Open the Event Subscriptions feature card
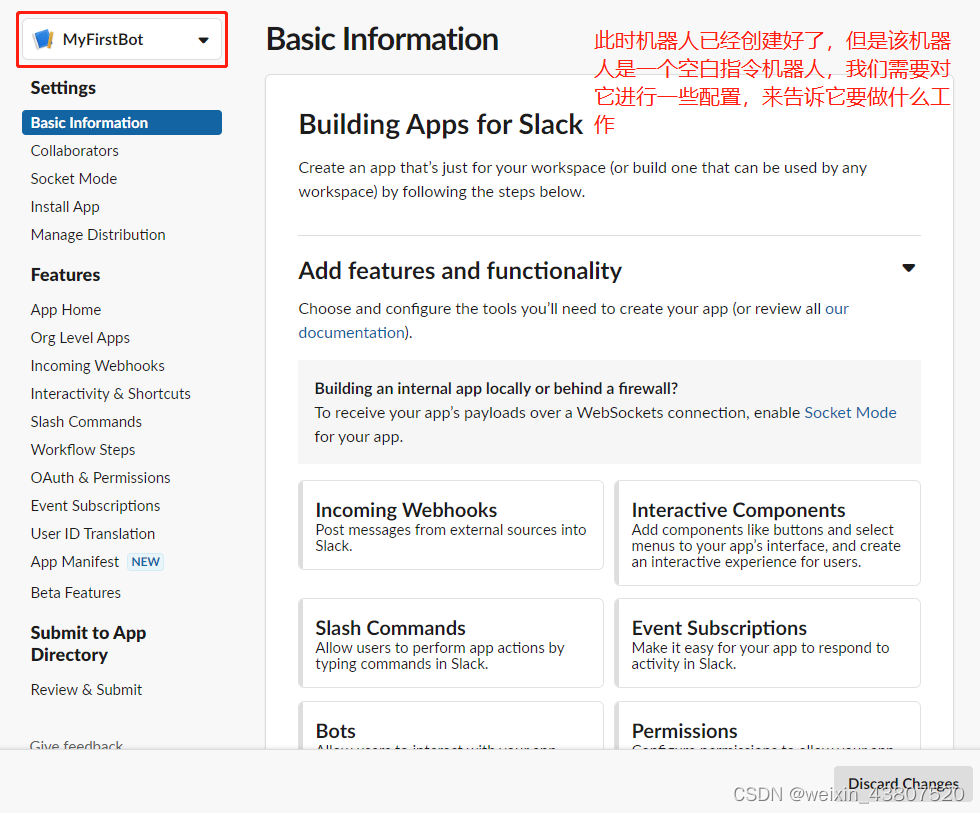This screenshot has width=980, height=813. 768,643
